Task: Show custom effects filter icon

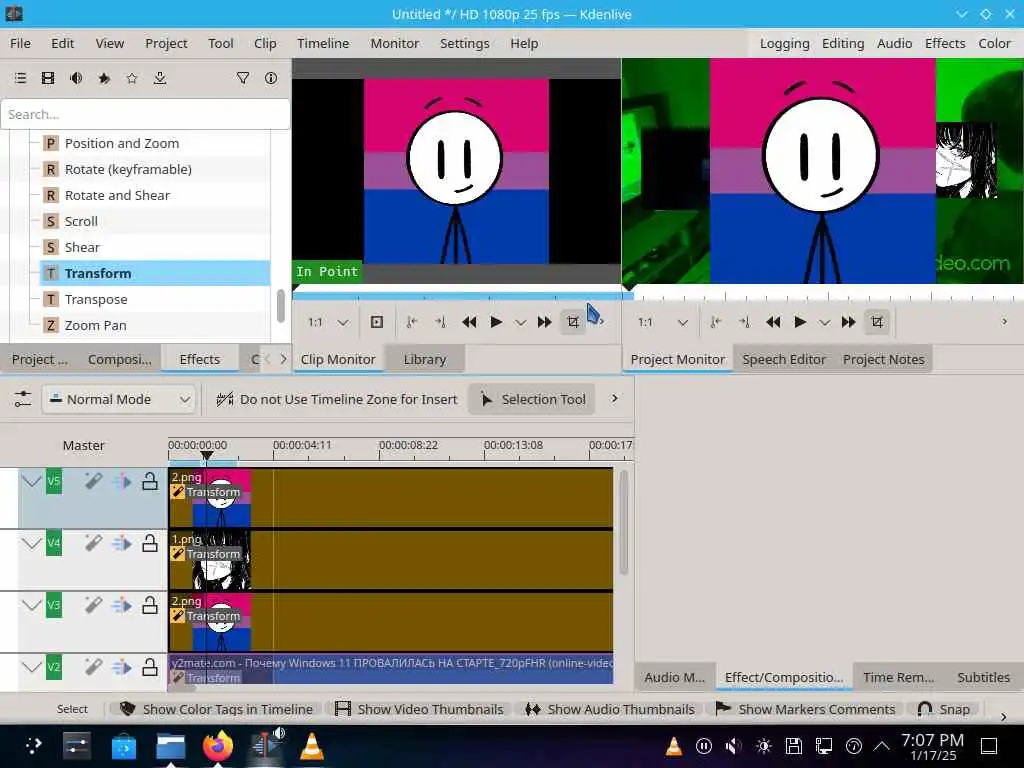Action: (x=104, y=78)
